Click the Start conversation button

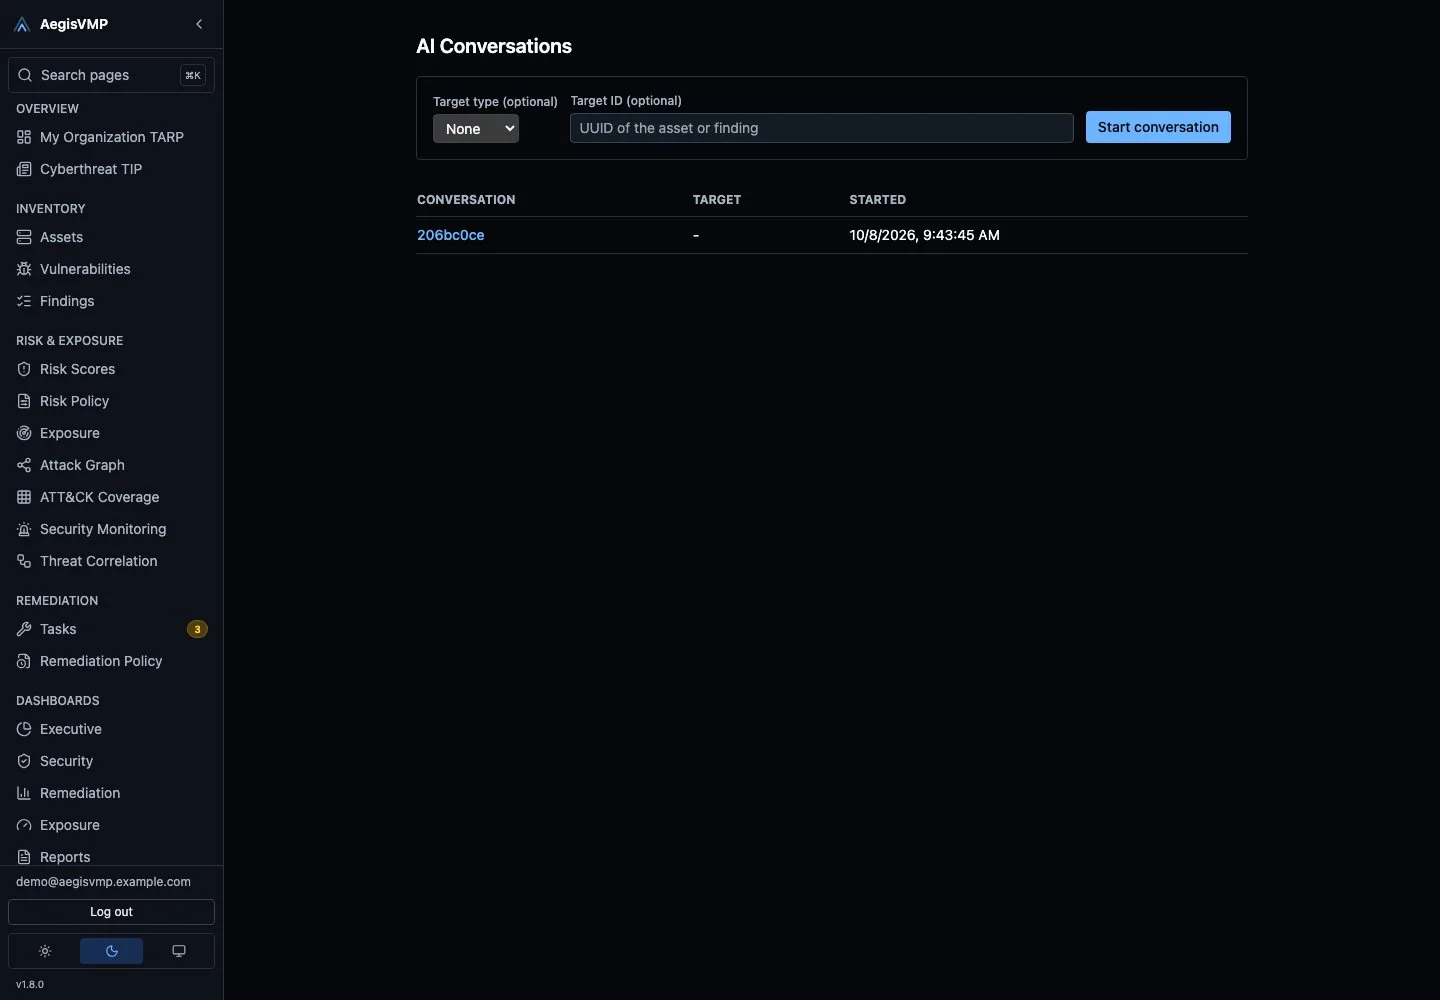(1158, 127)
